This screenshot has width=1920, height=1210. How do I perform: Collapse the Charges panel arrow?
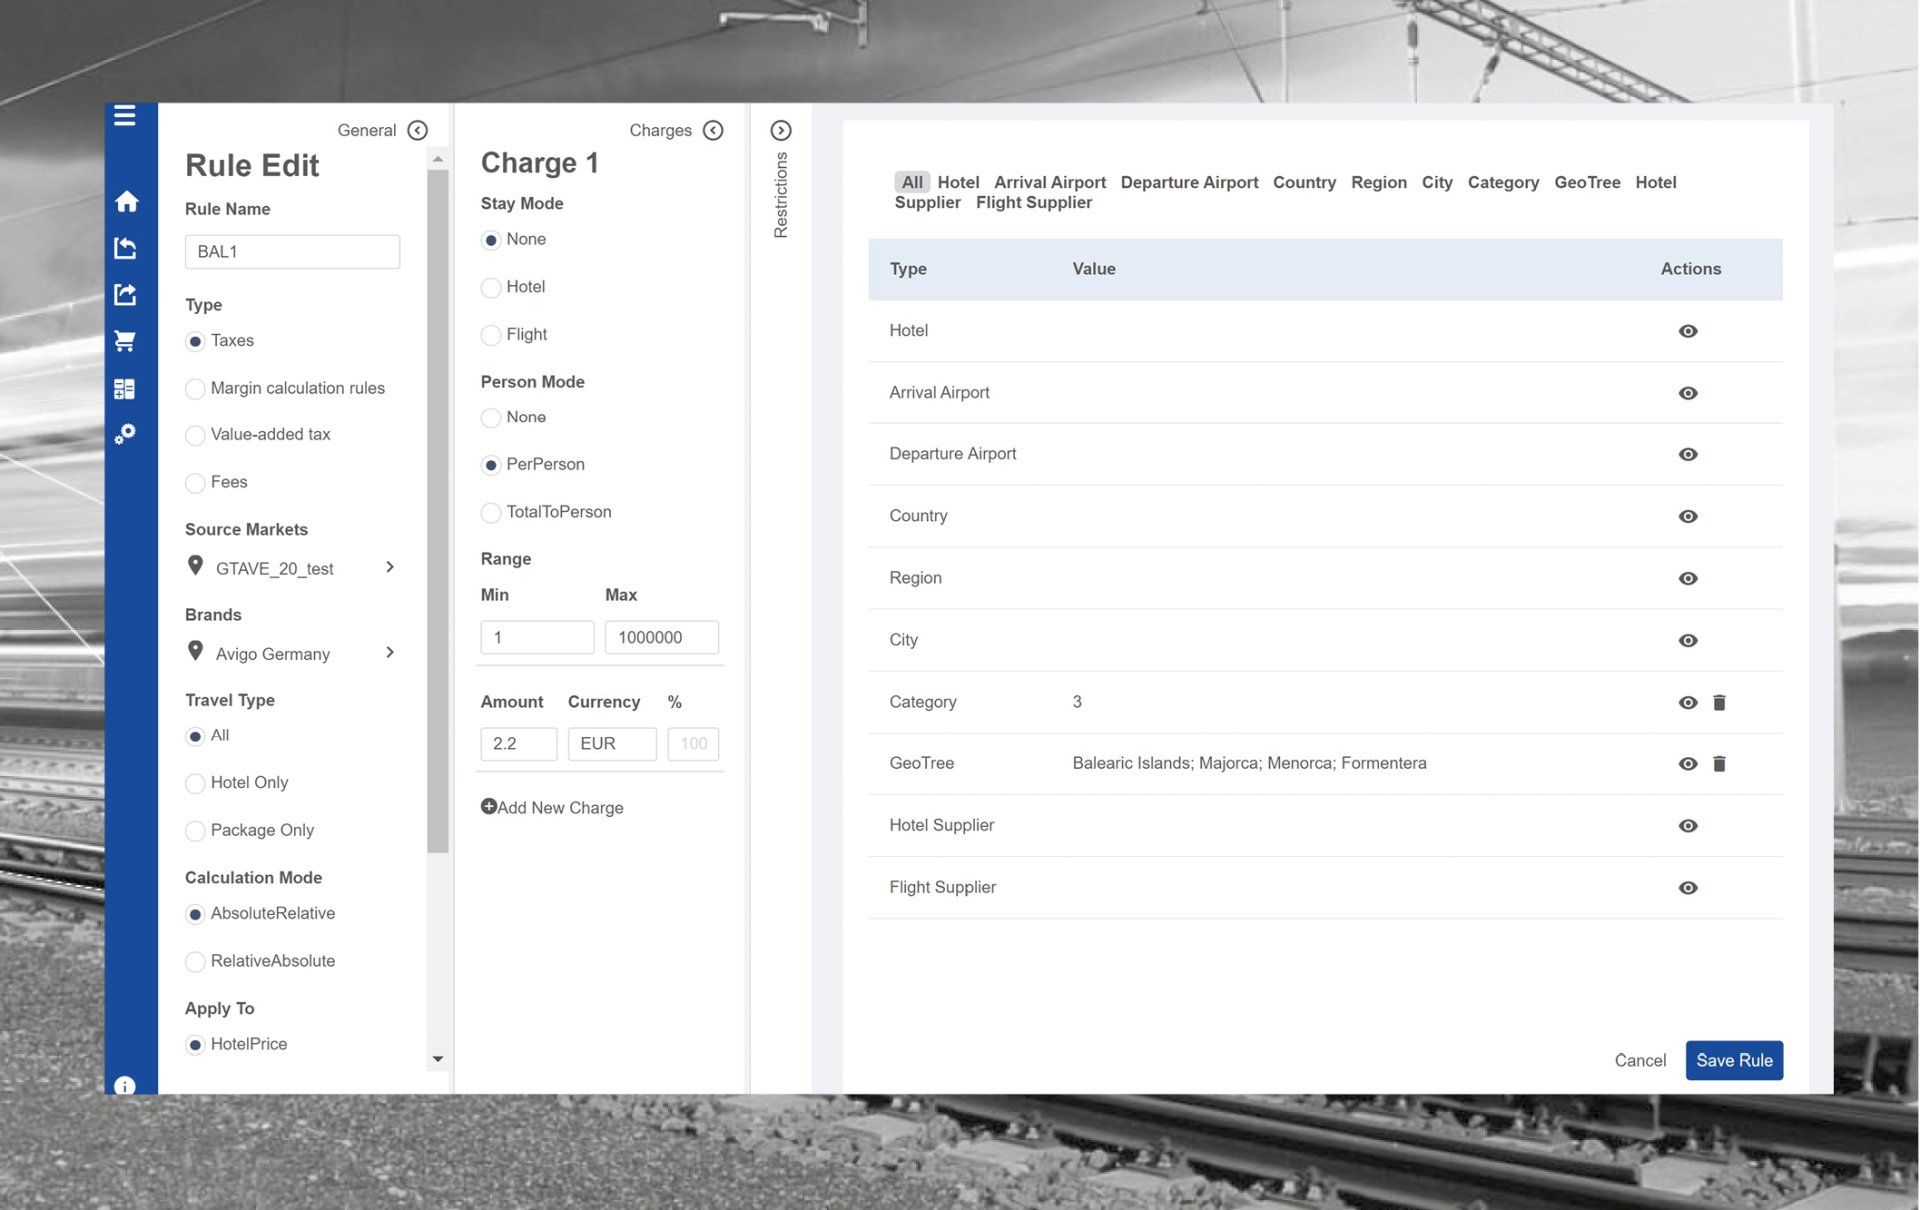point(713,131)
